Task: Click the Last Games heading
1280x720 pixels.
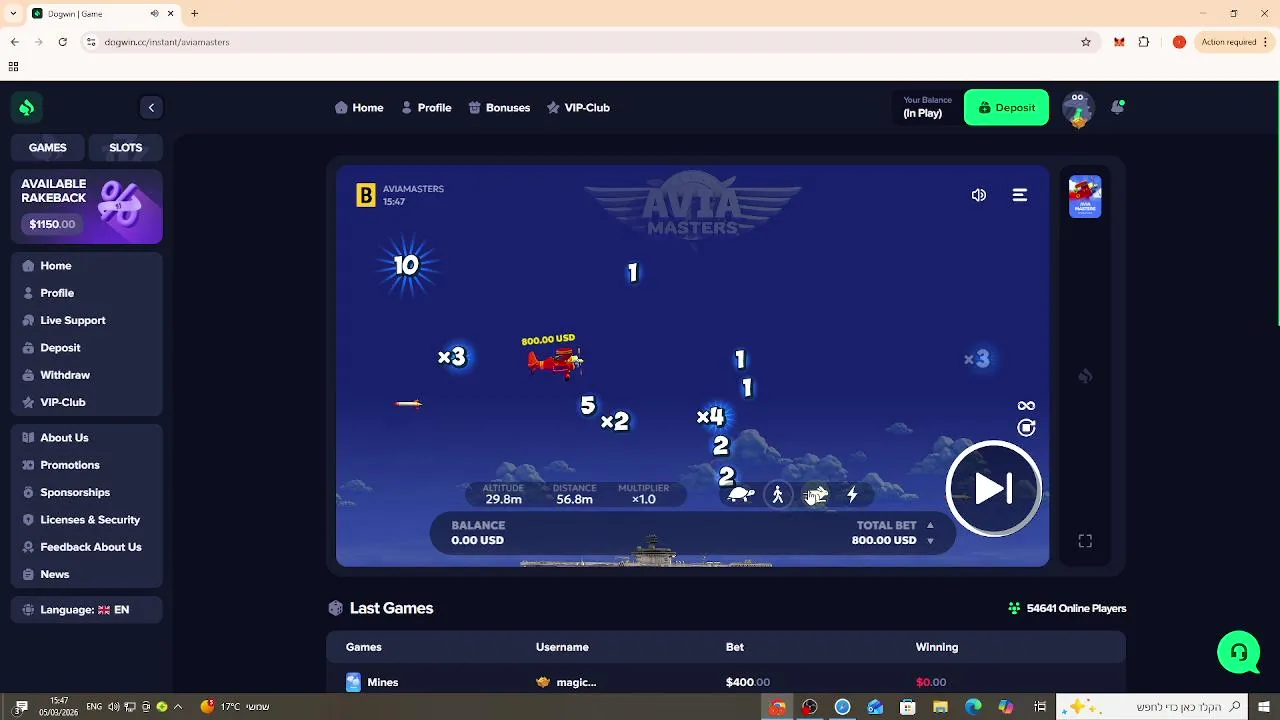Action: pos(391,608)
